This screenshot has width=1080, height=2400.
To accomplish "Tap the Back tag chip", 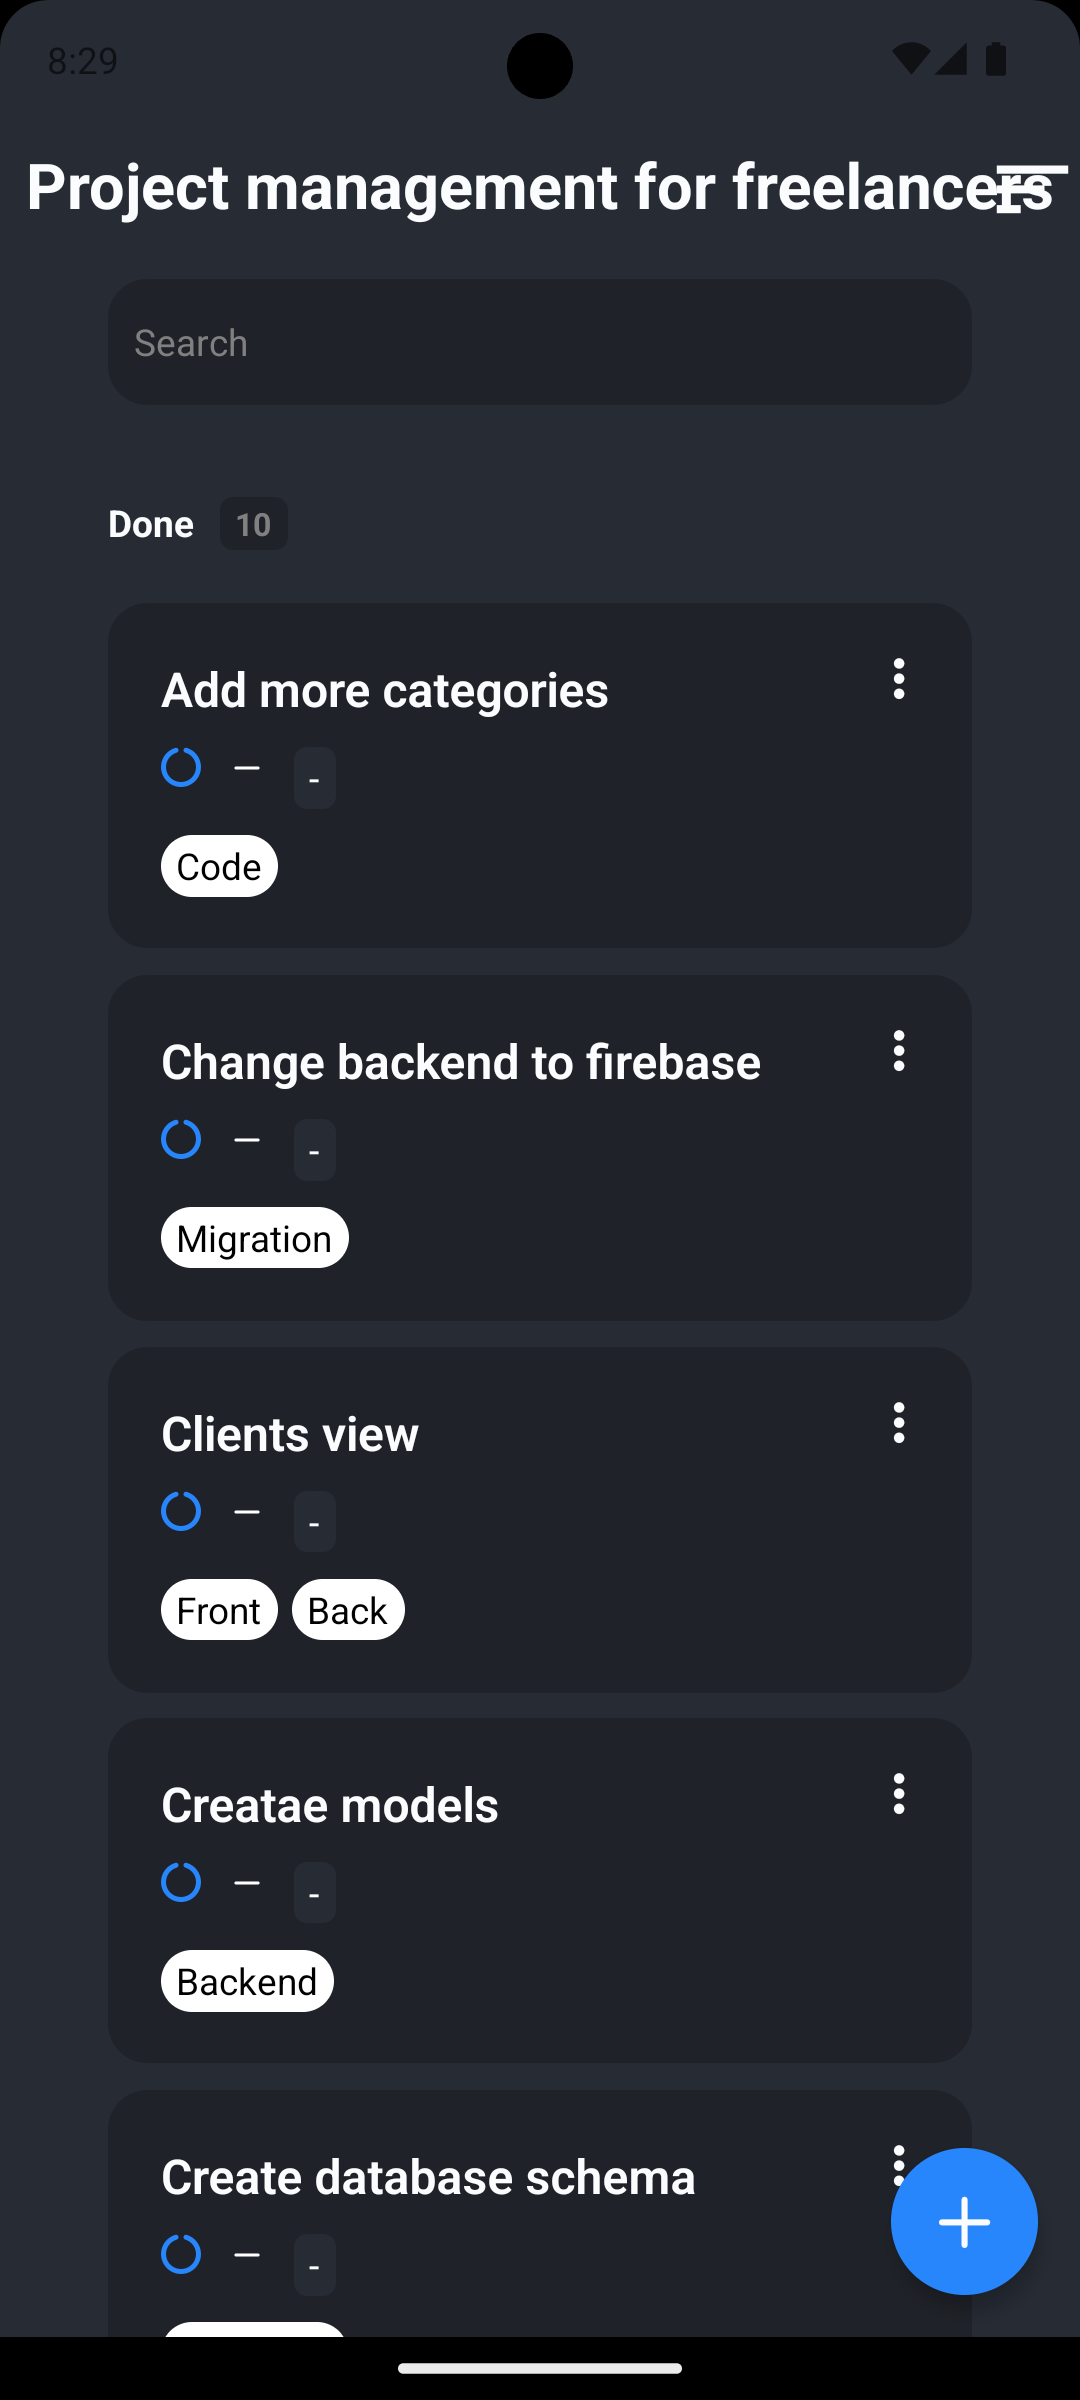I will coord(348,1610).
